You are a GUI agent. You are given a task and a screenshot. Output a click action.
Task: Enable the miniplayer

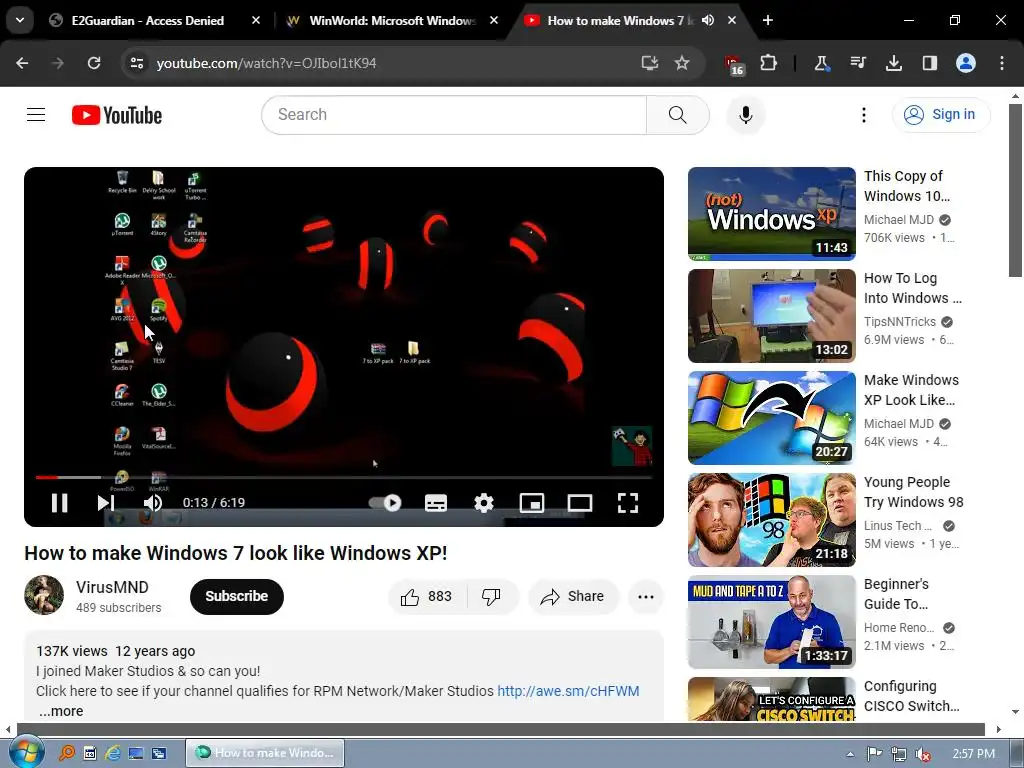(532, 503)
